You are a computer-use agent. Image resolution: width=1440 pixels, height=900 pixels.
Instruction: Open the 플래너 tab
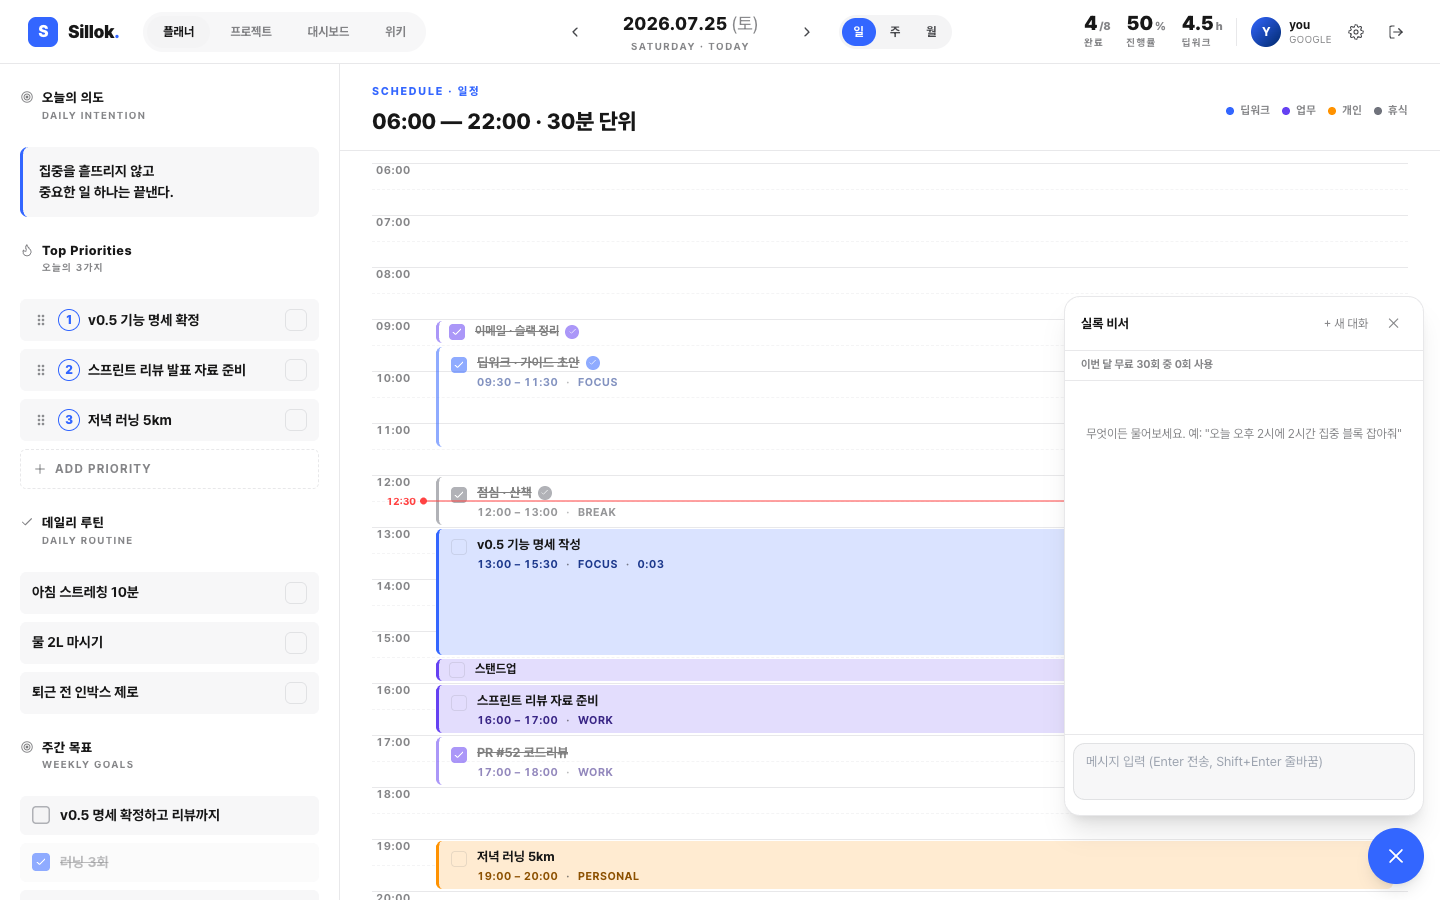pyautogui.click(x=179, y=32)
